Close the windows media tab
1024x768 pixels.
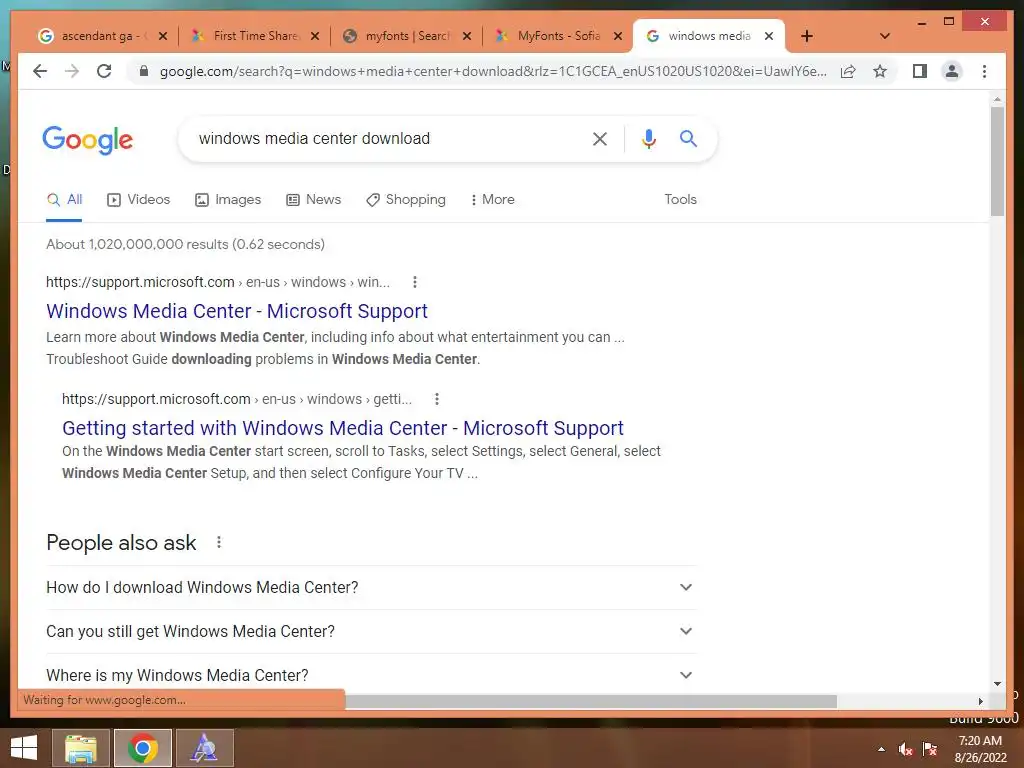pos(769,36)
